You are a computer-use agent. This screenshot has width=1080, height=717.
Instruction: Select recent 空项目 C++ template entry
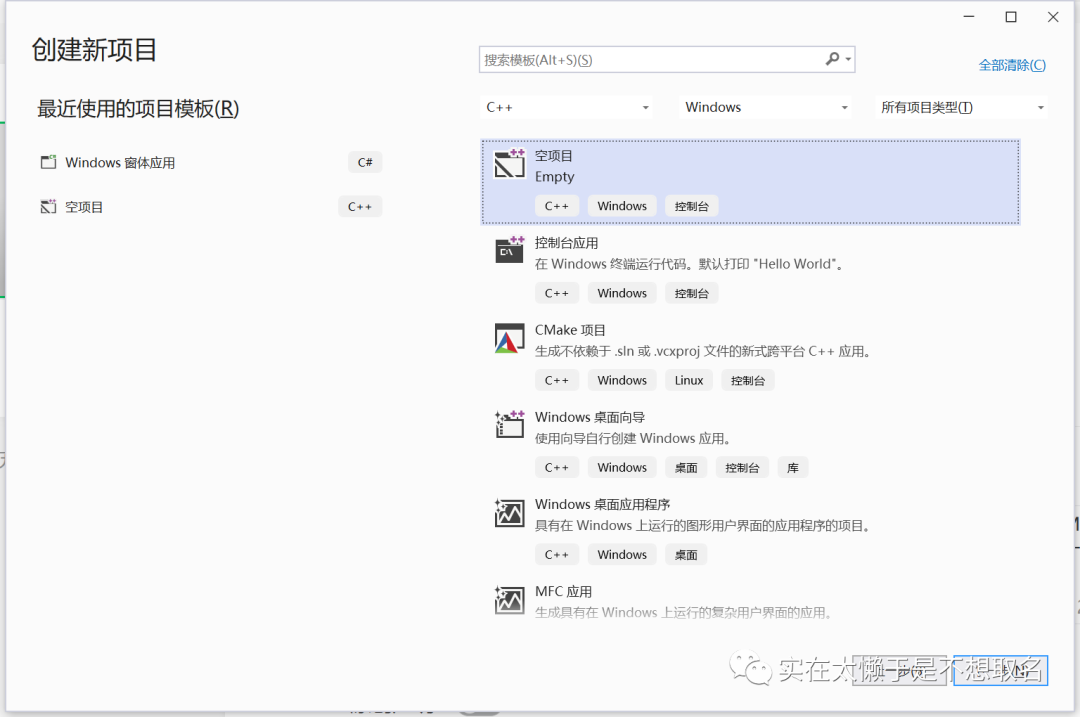pyautogui.click(x=84, y=207)
